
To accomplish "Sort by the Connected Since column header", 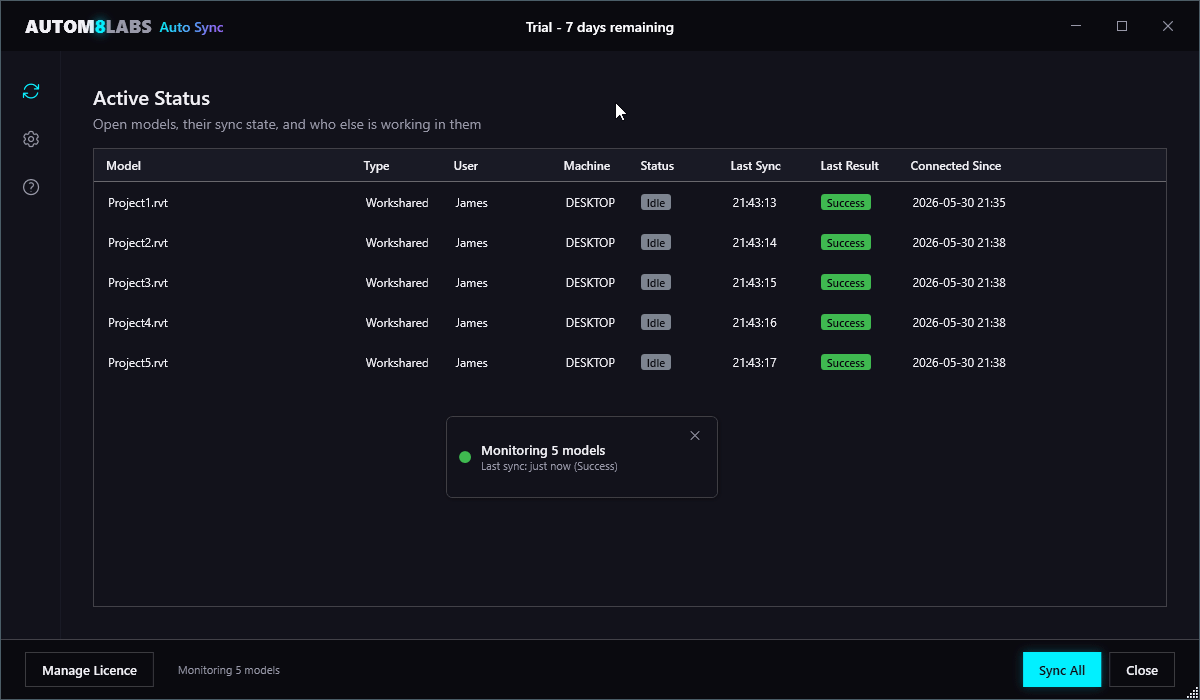I will [955, 166].
